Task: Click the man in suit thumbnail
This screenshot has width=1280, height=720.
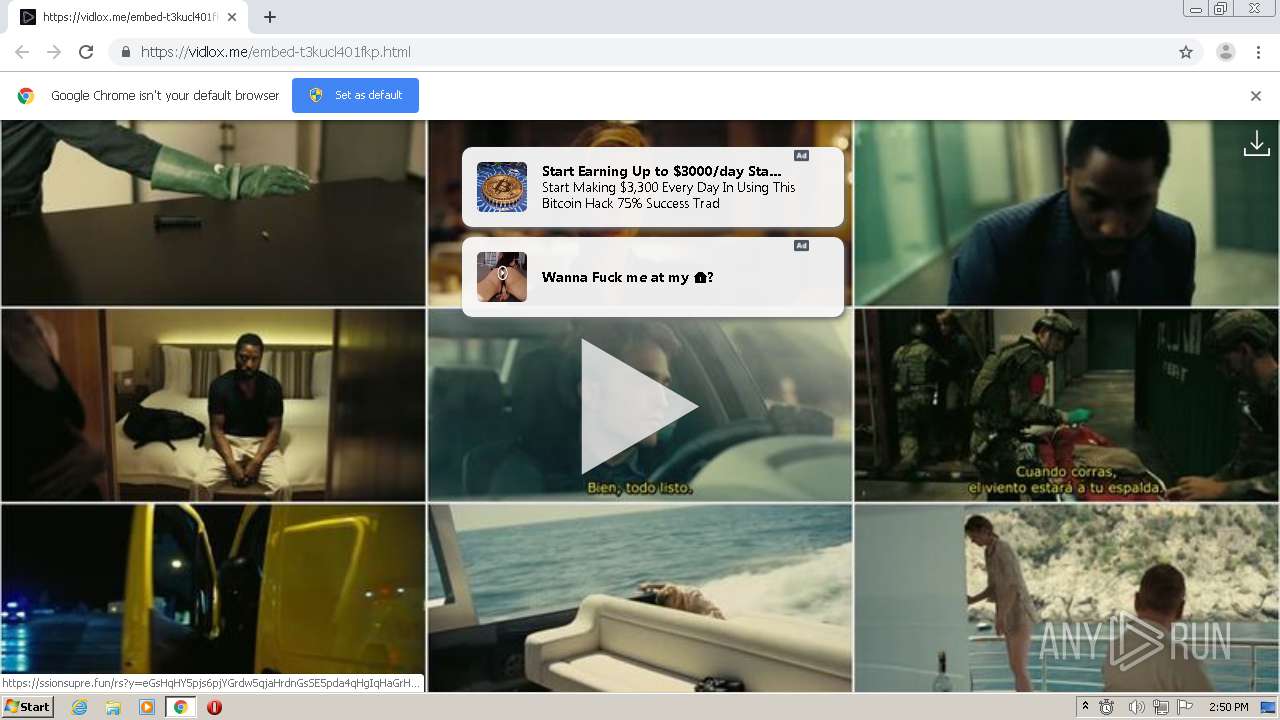Action: (1066, 213)
